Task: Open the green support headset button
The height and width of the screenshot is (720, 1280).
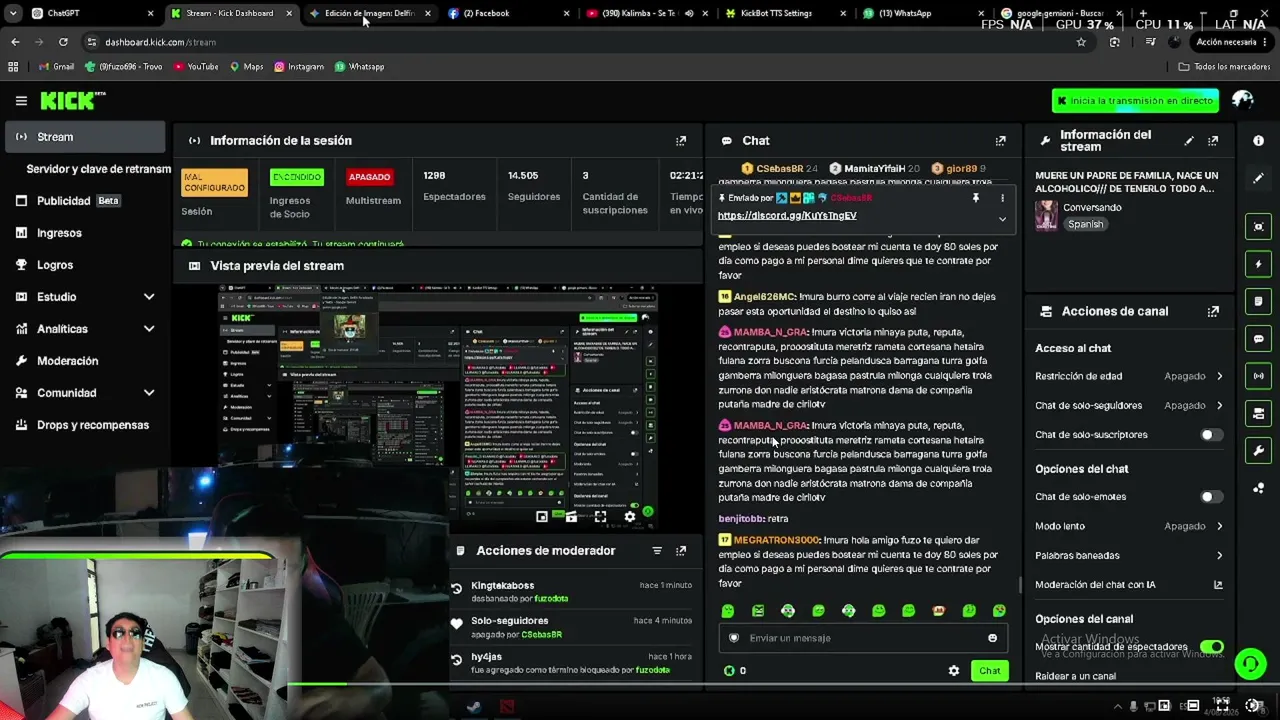Action: point(1249,663)
